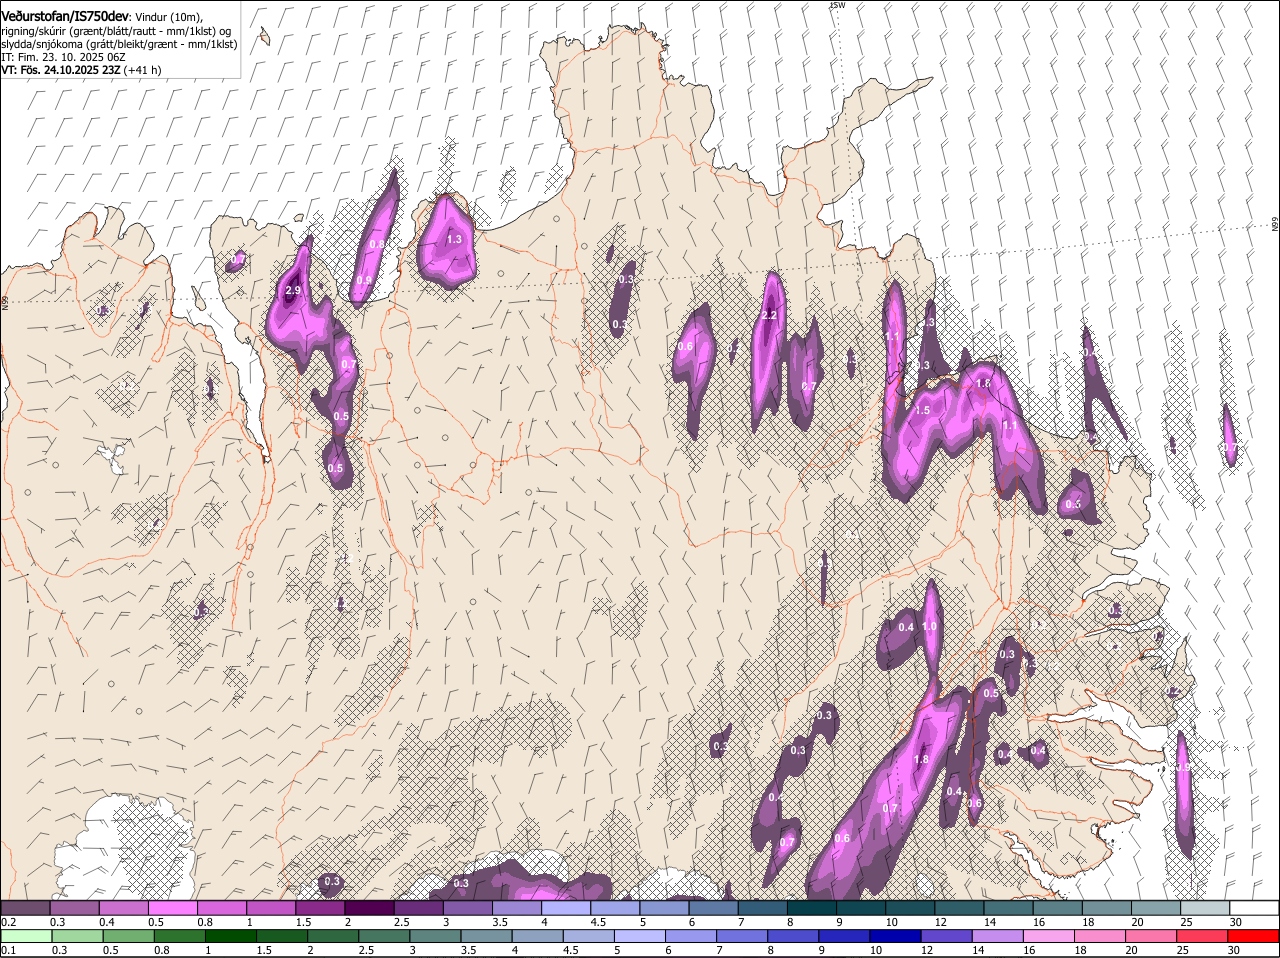Pick the lilac swatch labeled 14, lower scale
The image size is (1280, 958).
click(x=997, y=936)
